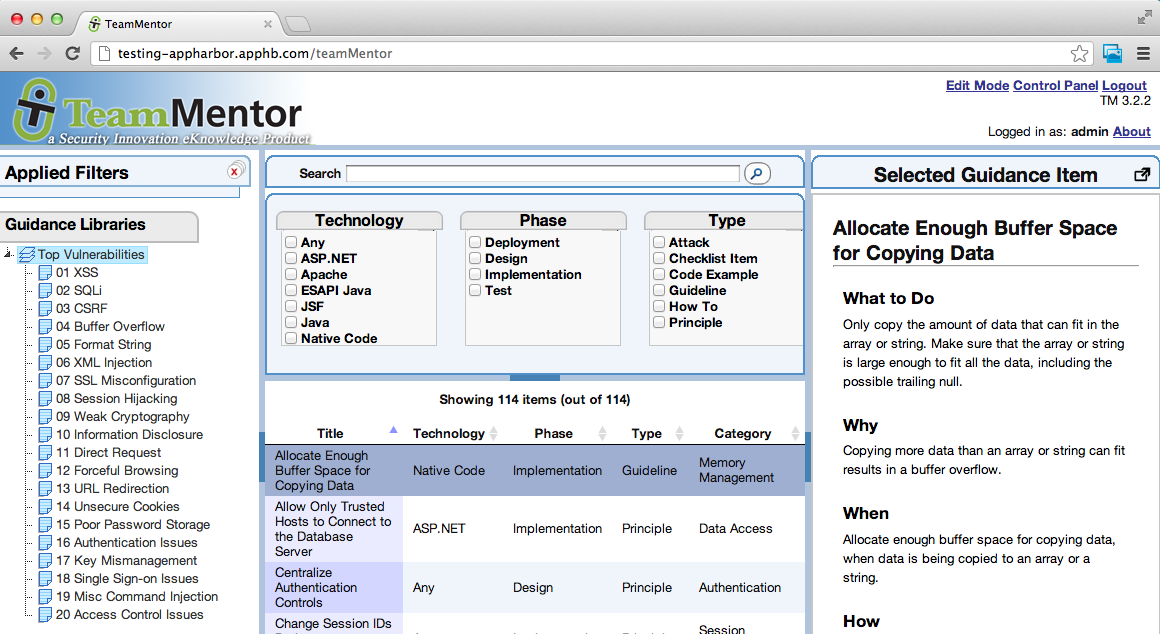
Task: Click the Logout link
Action: click(x=1124, y=86)
